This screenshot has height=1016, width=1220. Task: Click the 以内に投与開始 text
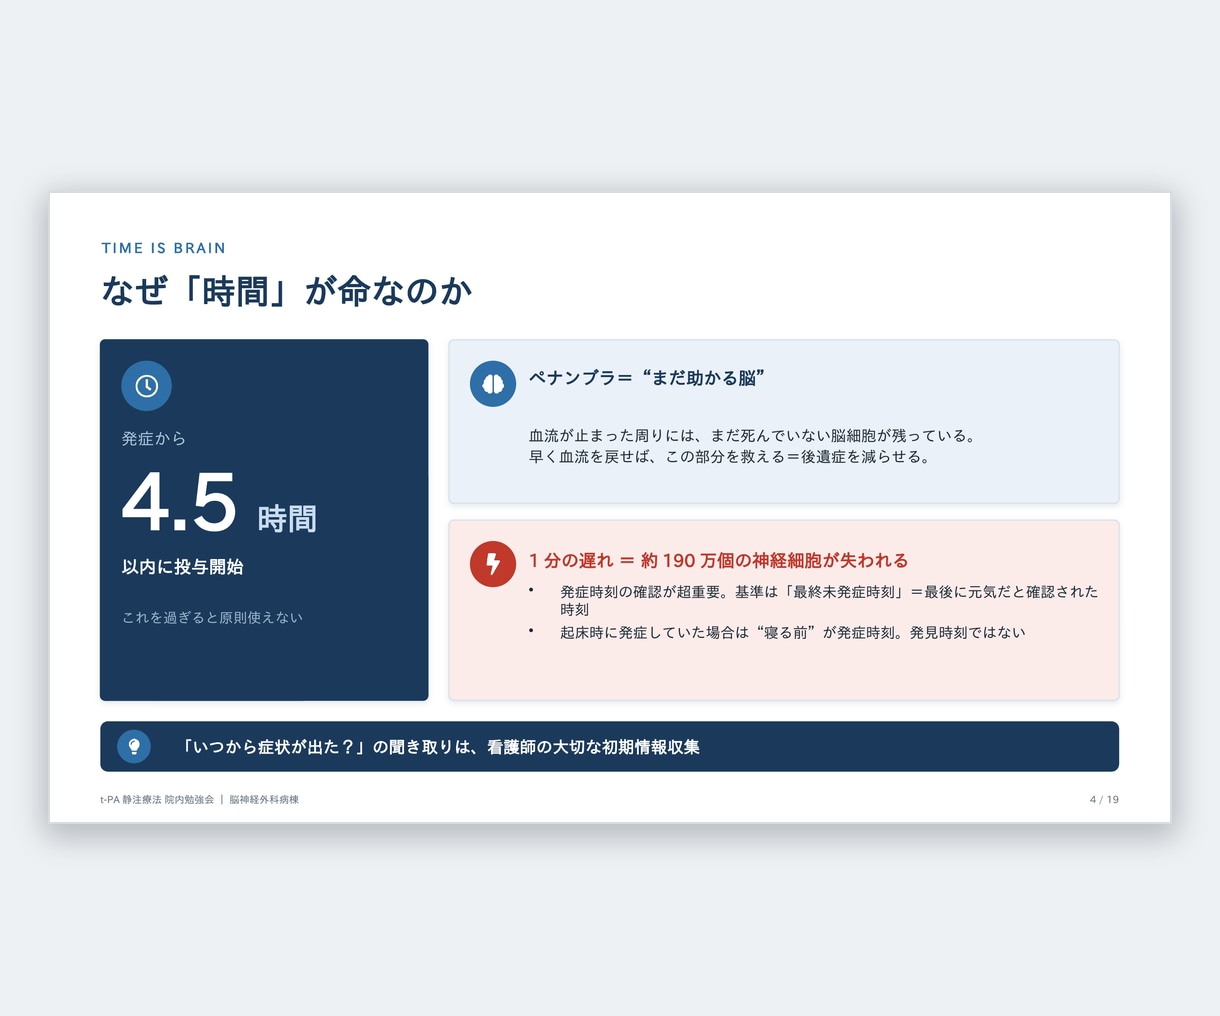click(x=183, y=567)
